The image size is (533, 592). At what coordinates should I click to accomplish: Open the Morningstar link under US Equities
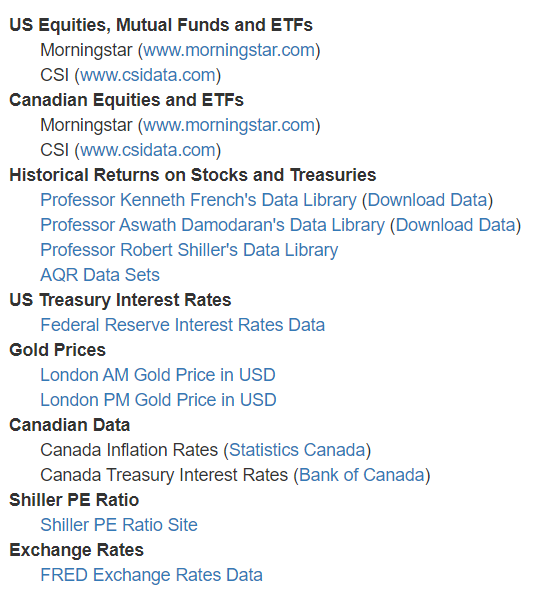pyautogui.click(x=229, y=50)
